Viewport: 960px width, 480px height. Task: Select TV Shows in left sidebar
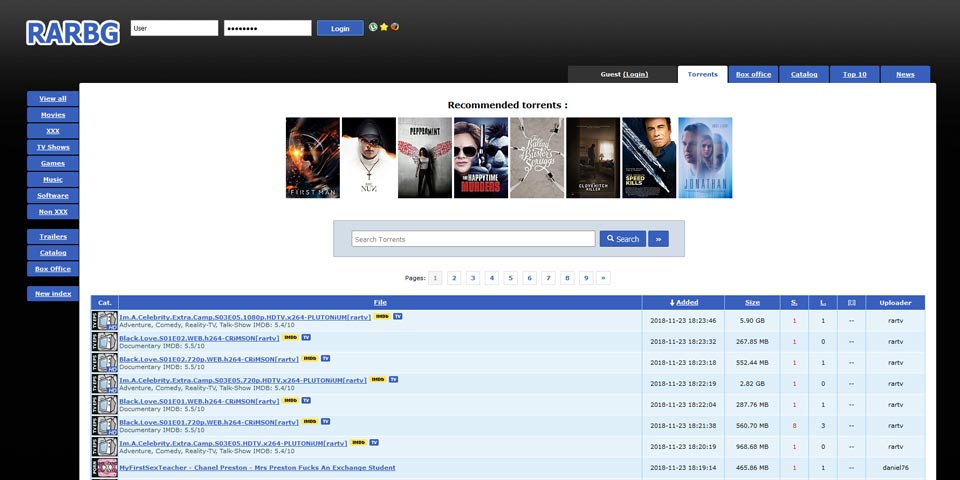point(53,147)
